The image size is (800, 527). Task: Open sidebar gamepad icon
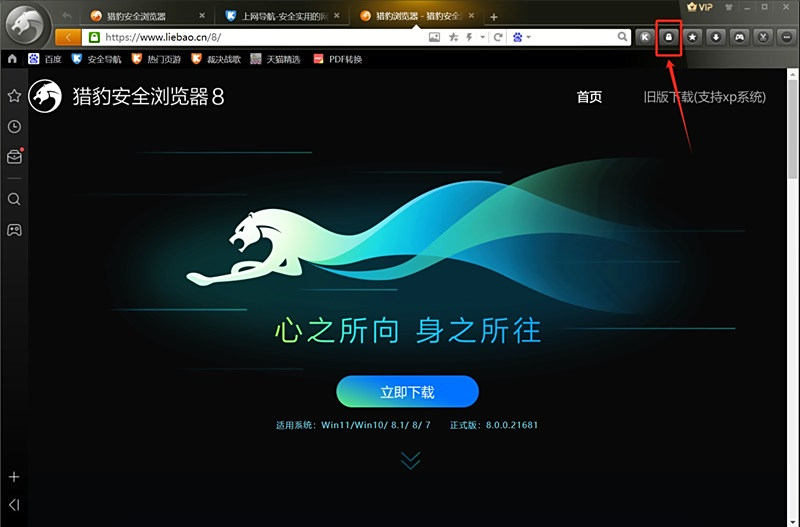14,230
